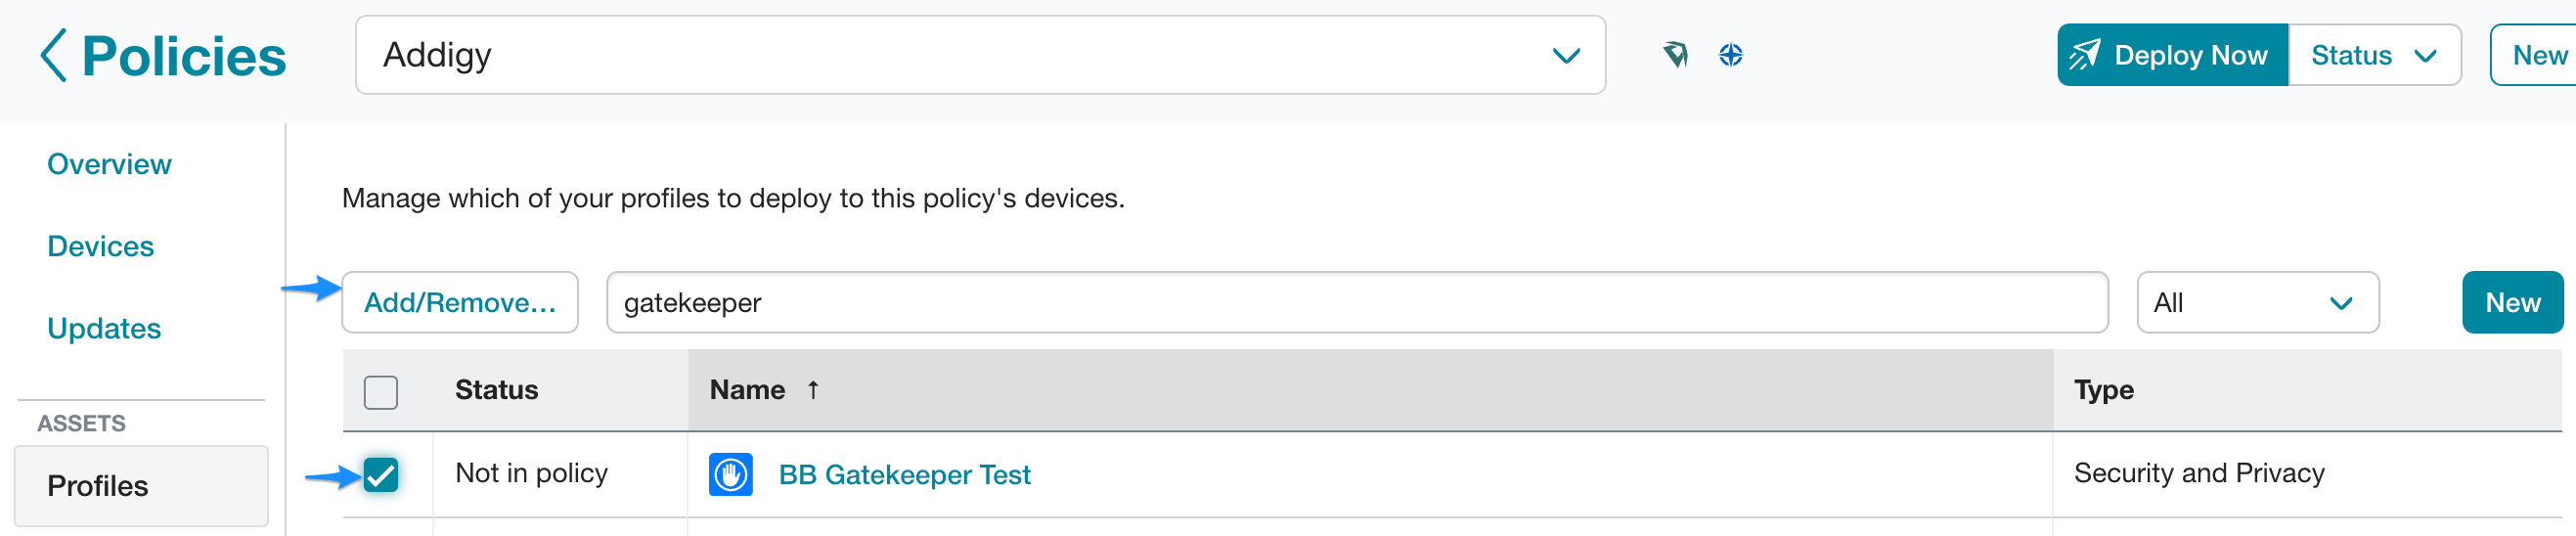Click the Add/Remove... button
The height and width of the screenshot is (536, 2576).
click(460, 302)
